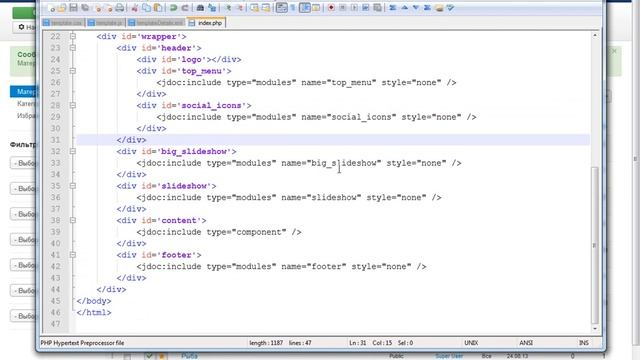Click the Paste clipboard icon
This screenshot has height=360, width=640.
pos(158,8)
